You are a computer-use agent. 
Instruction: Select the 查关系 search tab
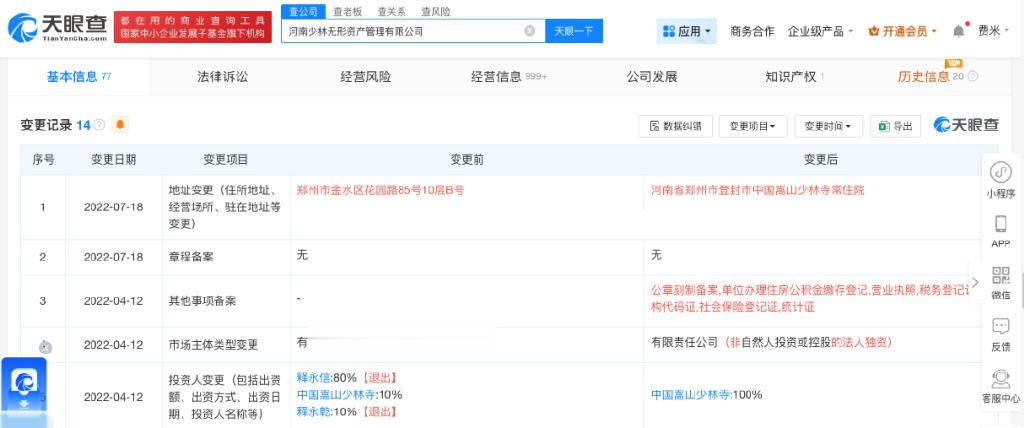[391, 11]
